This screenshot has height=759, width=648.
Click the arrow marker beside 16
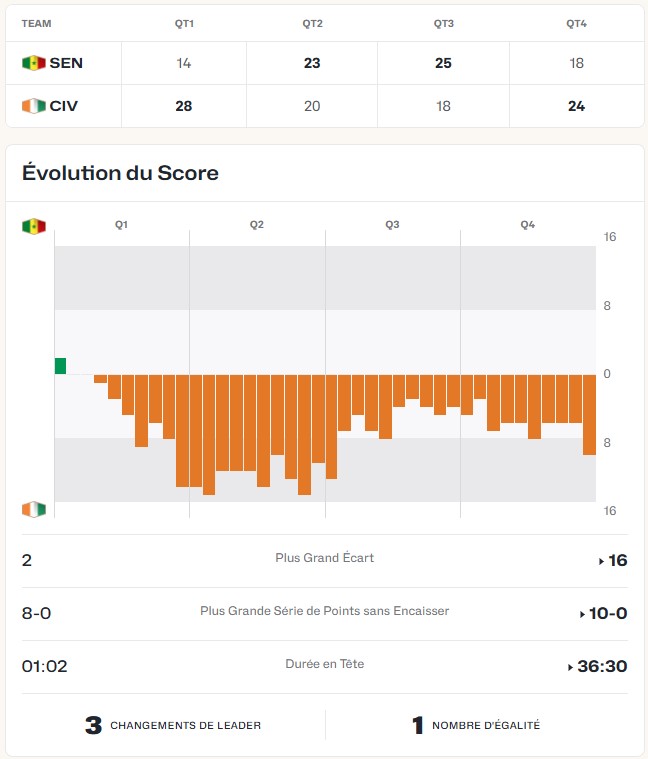pos(601,561)
